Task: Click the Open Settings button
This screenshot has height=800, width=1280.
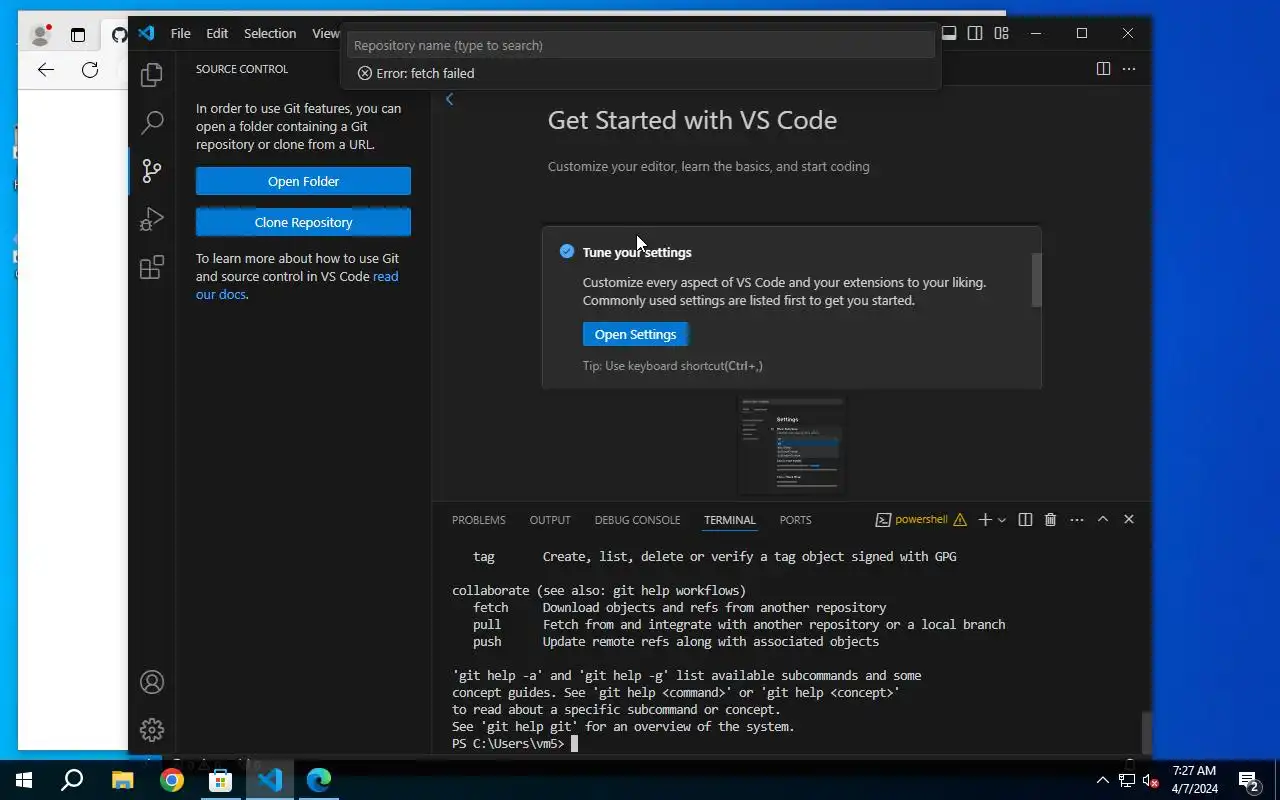Action: [x=635, y=334]
